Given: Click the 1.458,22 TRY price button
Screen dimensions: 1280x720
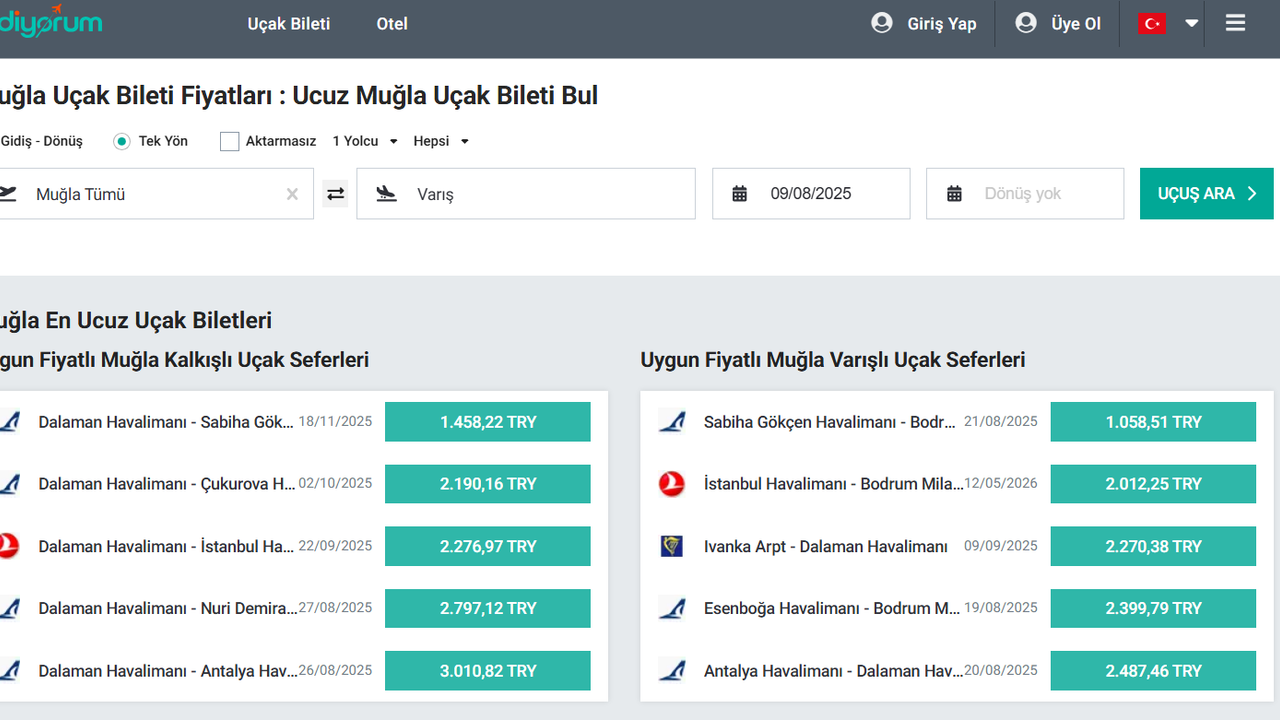Looking at the screenshot, I should click(488, 422).
